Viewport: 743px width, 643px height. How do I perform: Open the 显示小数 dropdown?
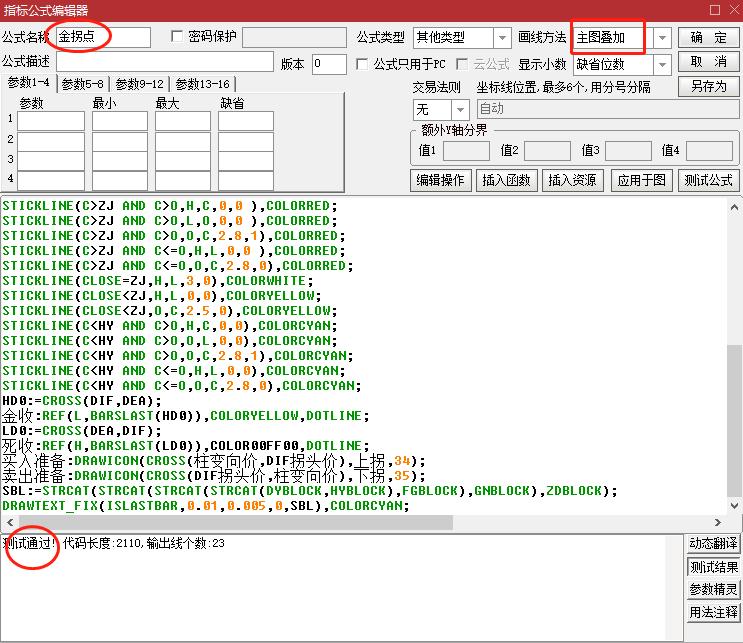[x=662, y=64]
